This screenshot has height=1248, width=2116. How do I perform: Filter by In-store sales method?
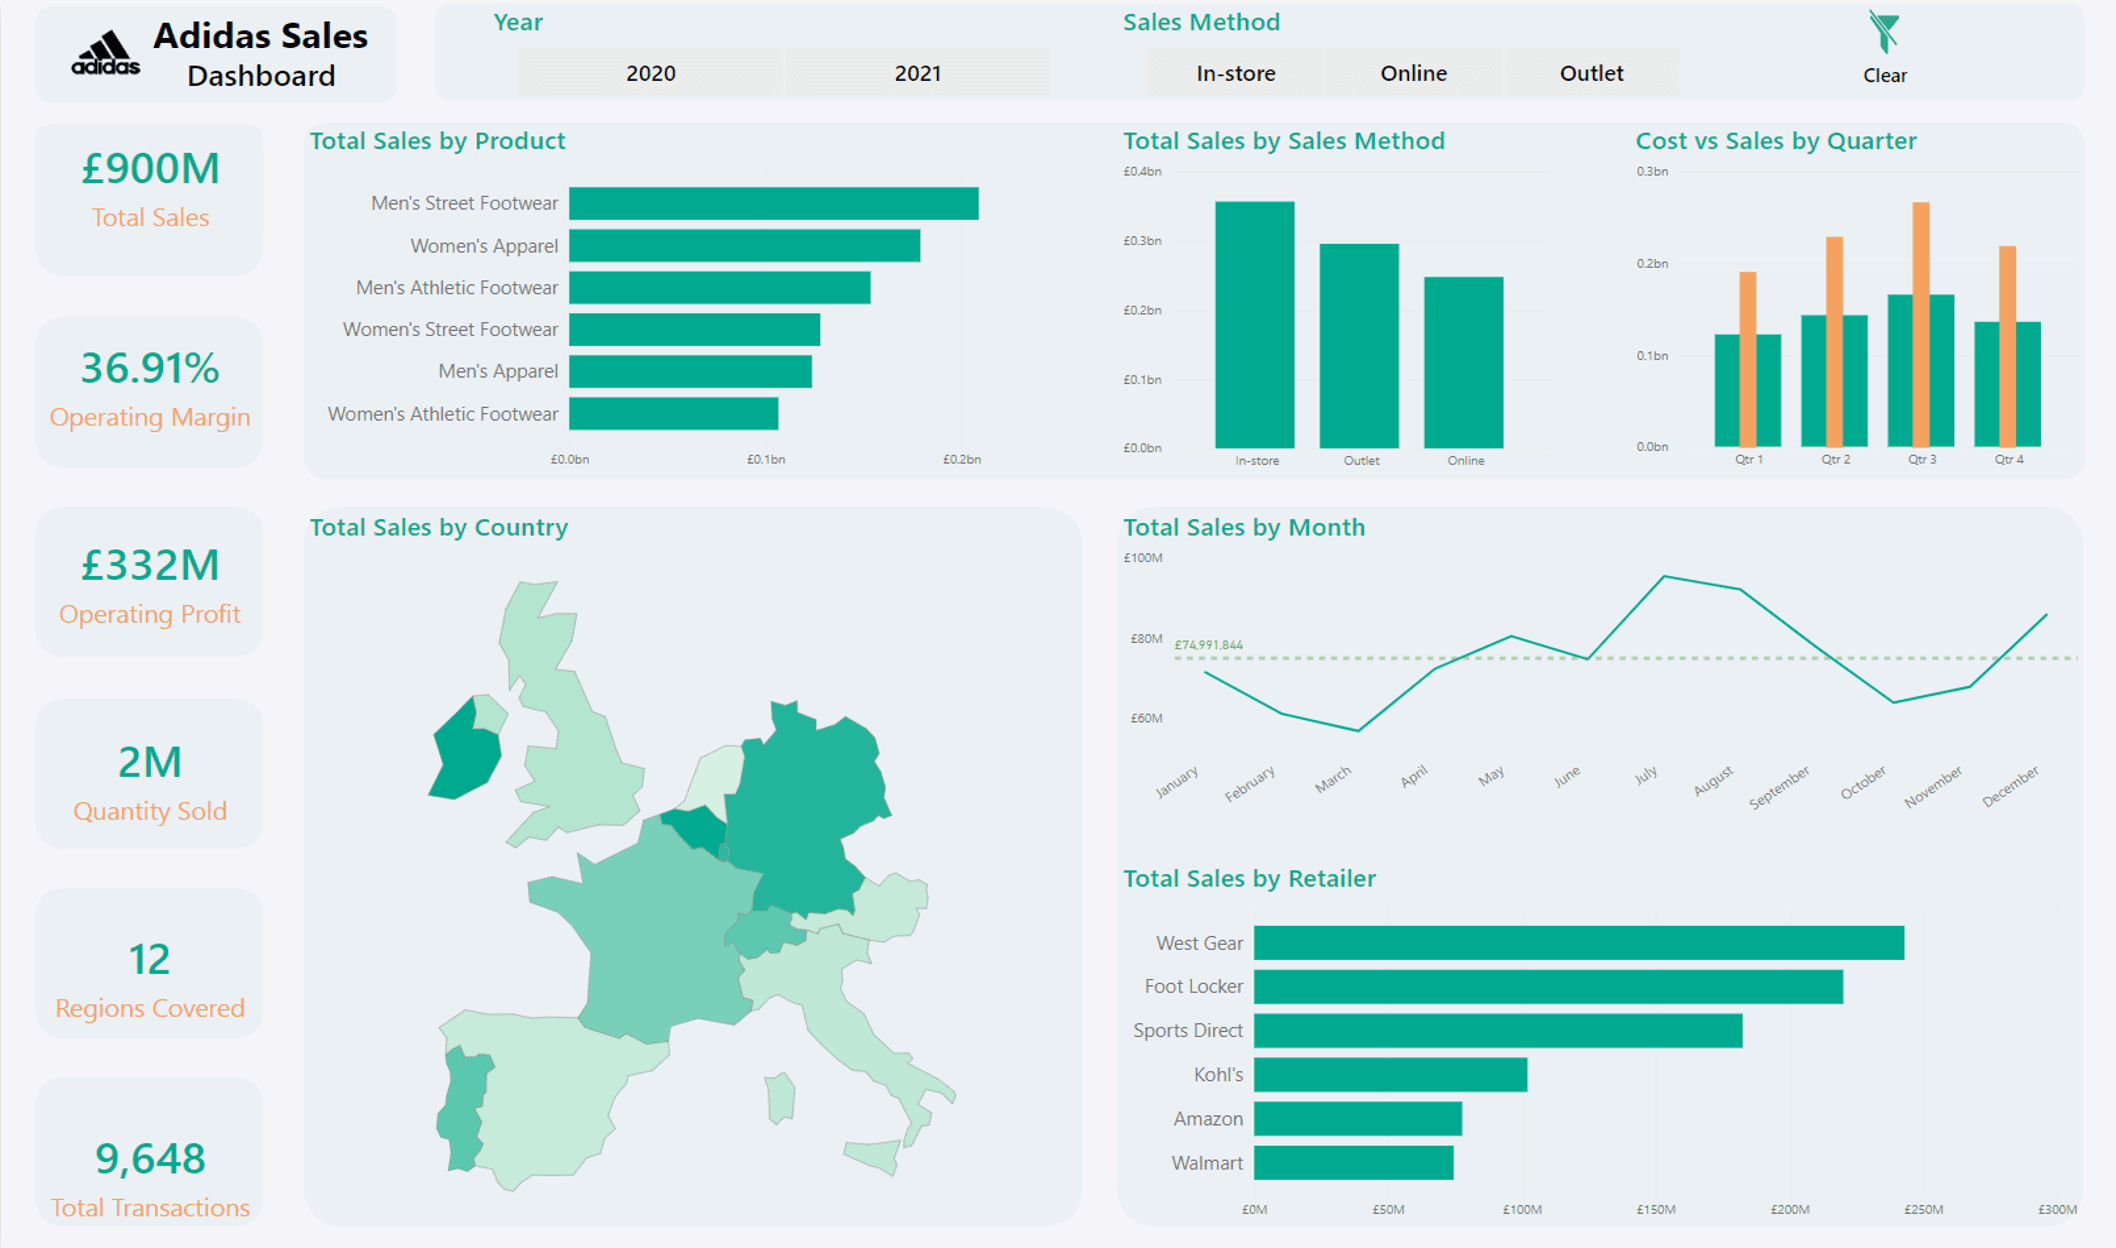point(1236,73)
